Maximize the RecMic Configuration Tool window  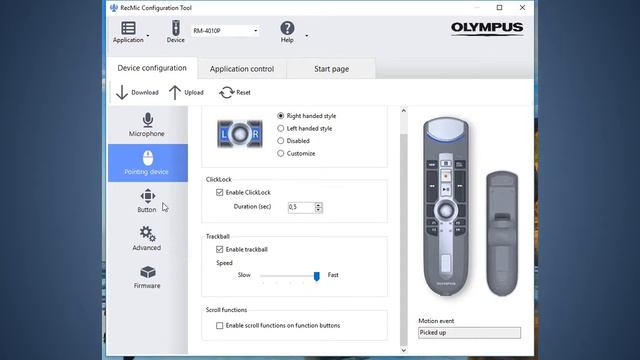pos(500,8)
